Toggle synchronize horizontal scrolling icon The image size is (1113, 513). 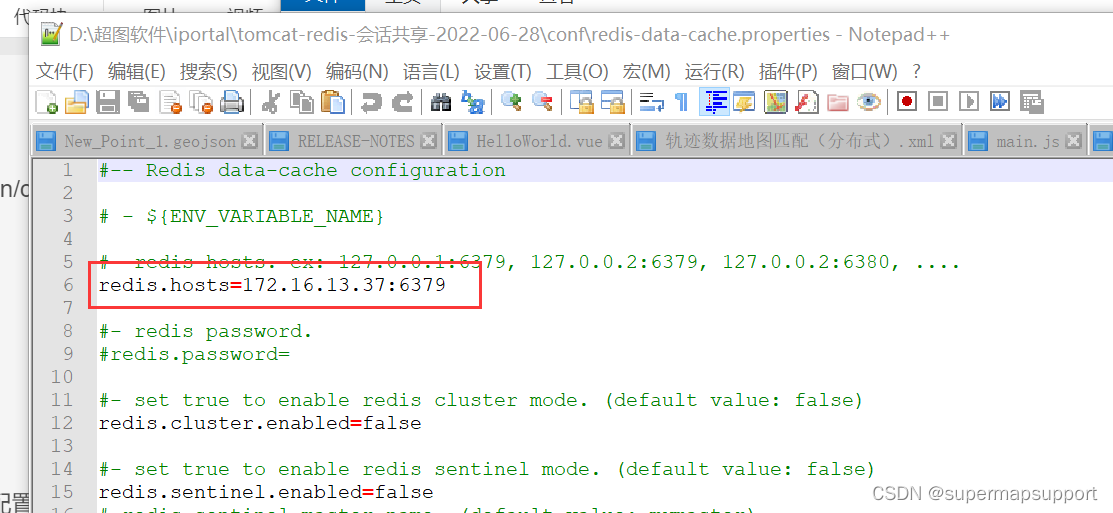tap(612, 102)
